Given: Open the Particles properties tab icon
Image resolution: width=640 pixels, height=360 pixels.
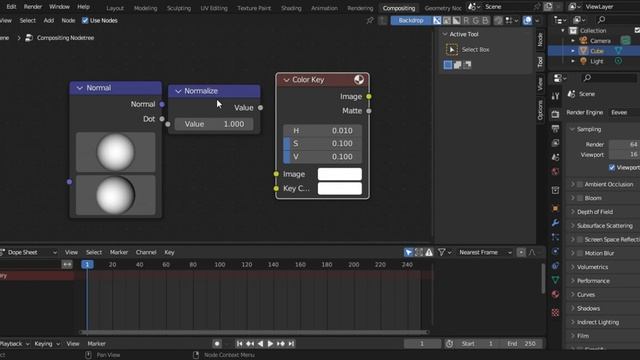Looking at the screenshot, I should [555, 237].
